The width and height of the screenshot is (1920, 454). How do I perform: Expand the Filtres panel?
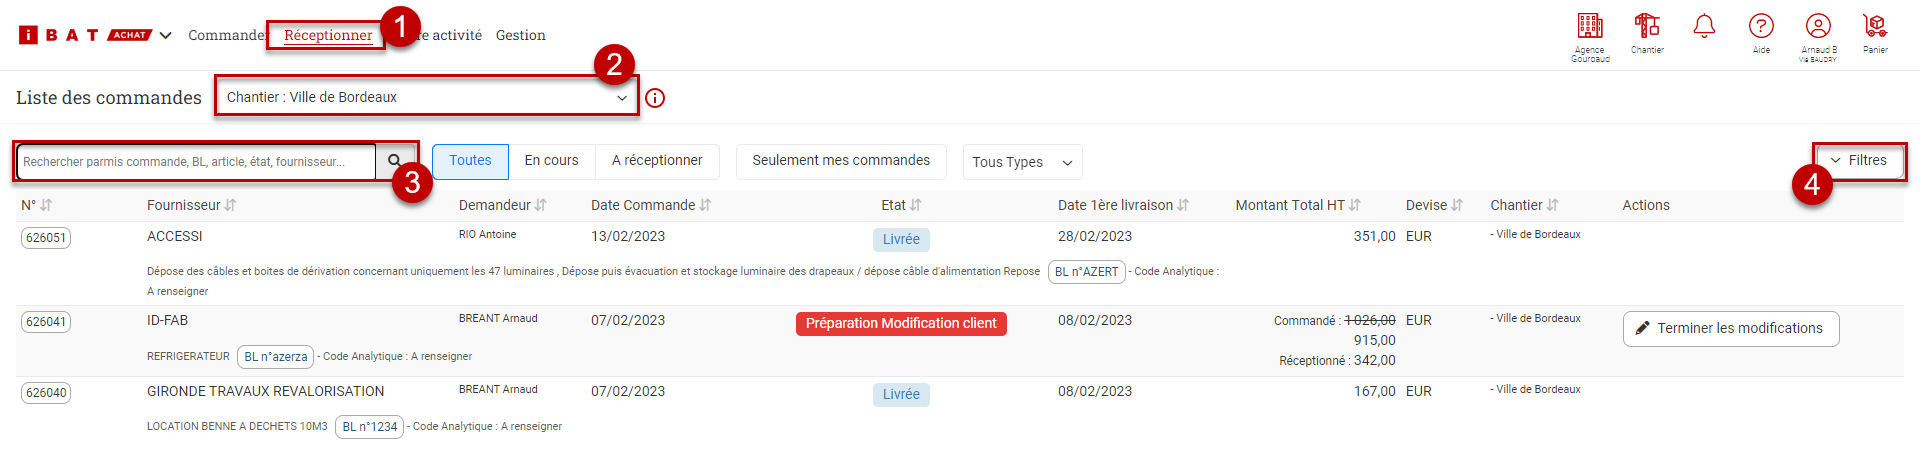point(1858,161)
